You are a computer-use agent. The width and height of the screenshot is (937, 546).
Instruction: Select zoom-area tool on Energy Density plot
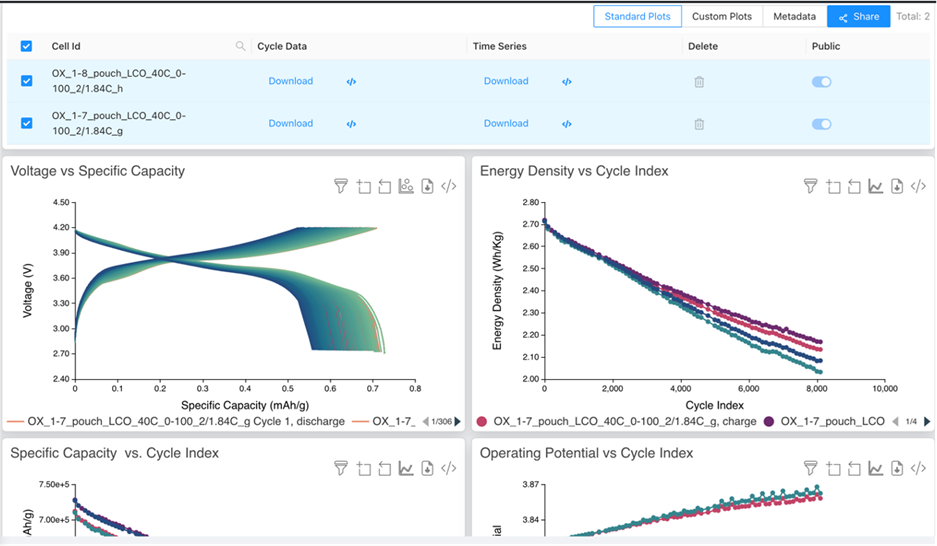[x=833, y=186]
